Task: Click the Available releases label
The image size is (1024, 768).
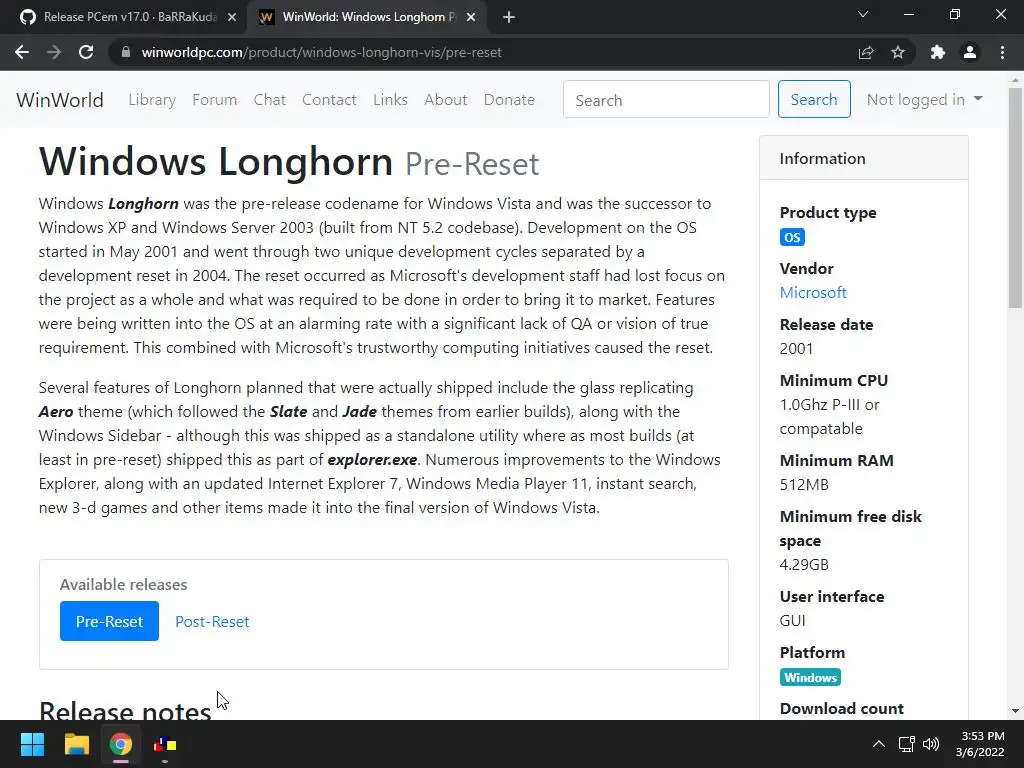Action: coord(123,584)
